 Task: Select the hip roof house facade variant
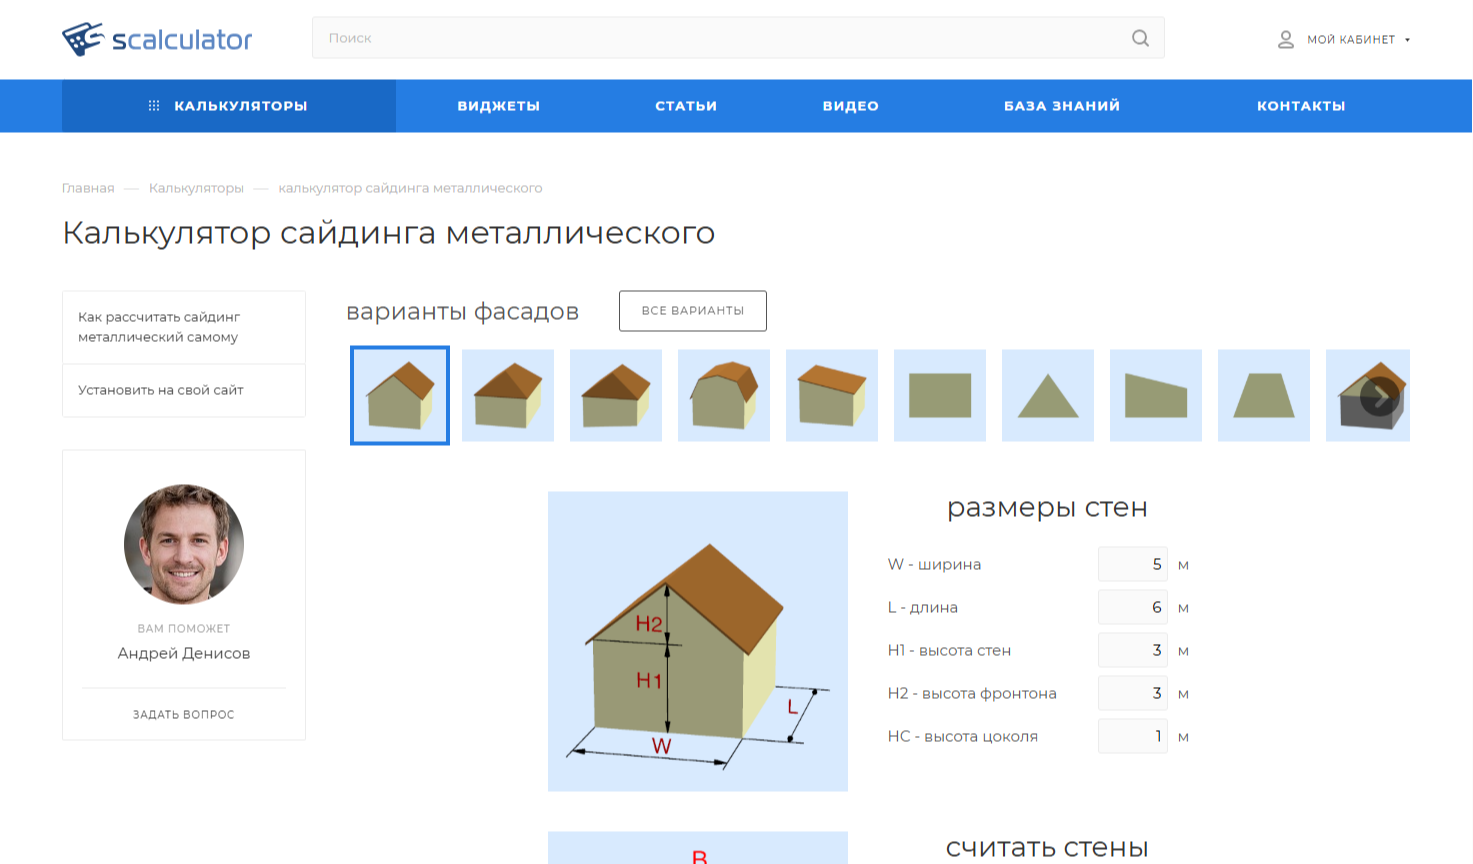coord(507,395)
